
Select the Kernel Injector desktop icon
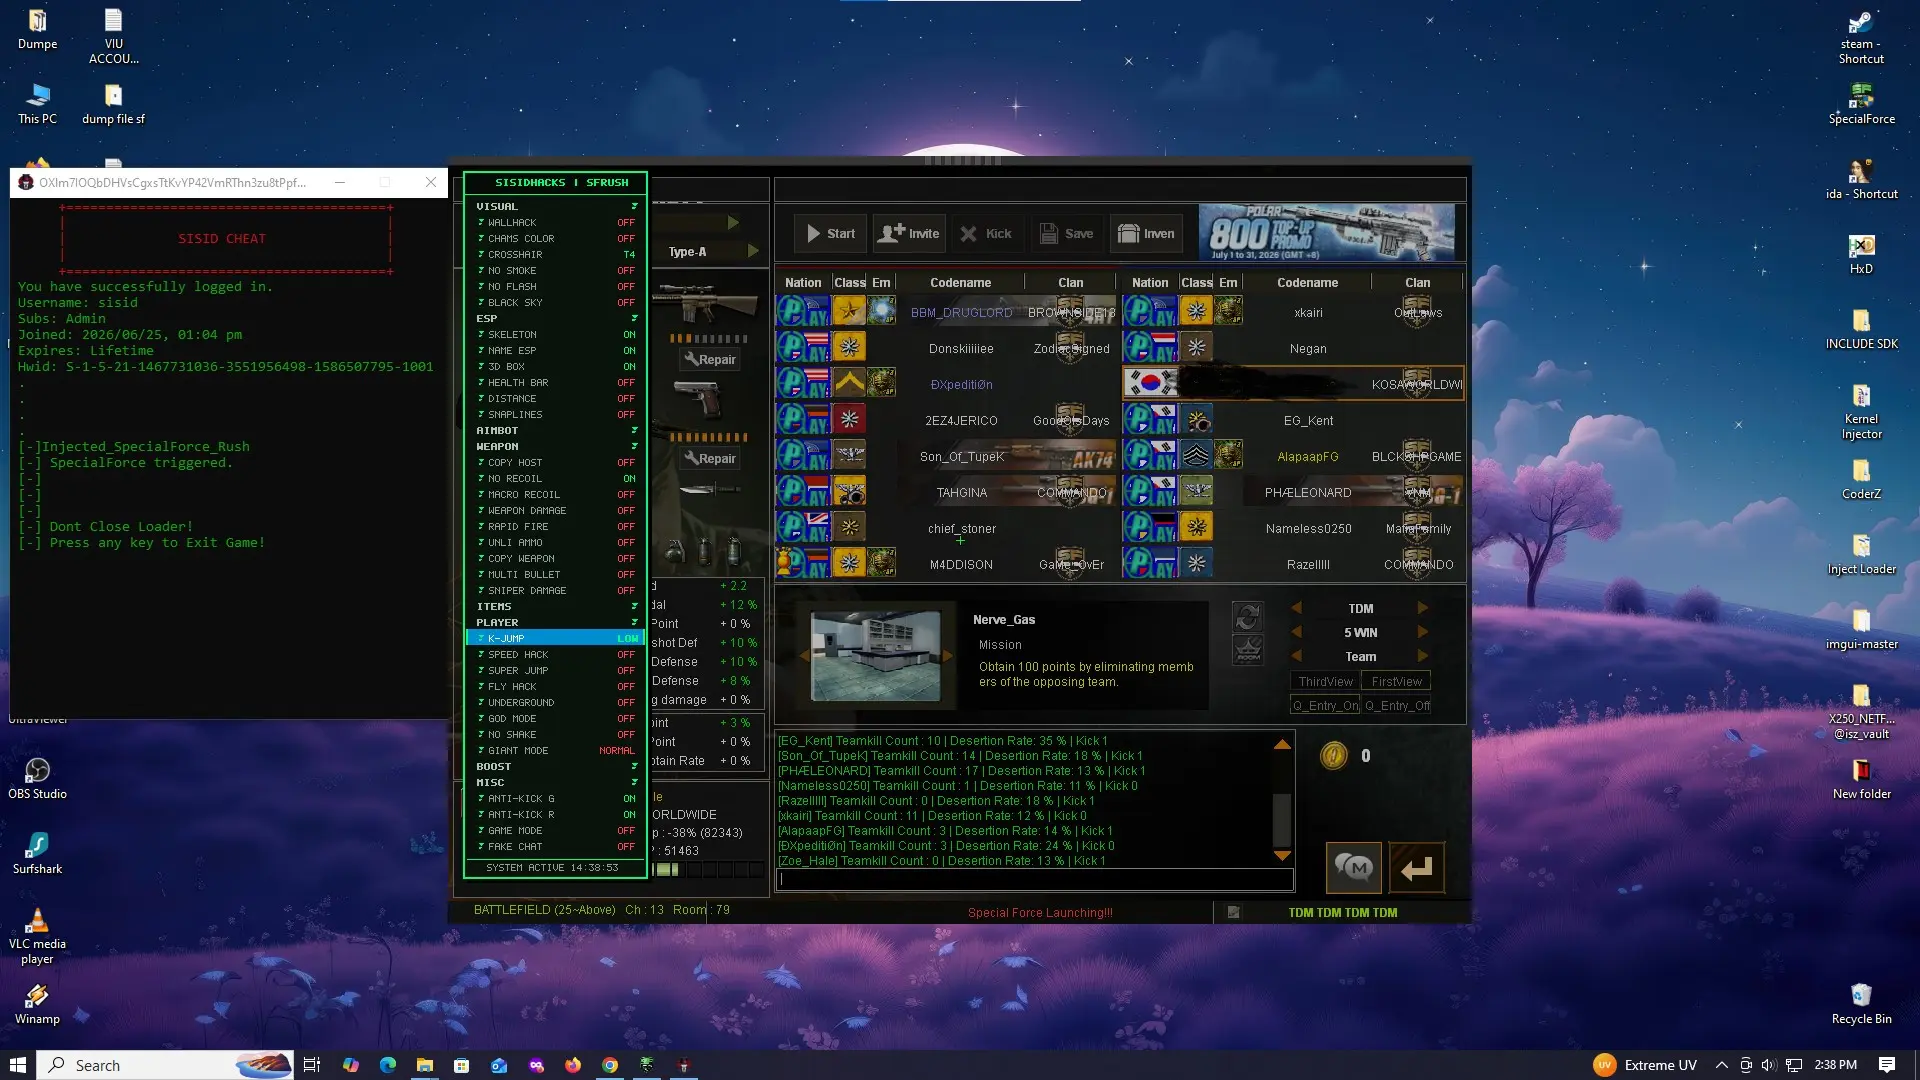tap(1861, 412)
